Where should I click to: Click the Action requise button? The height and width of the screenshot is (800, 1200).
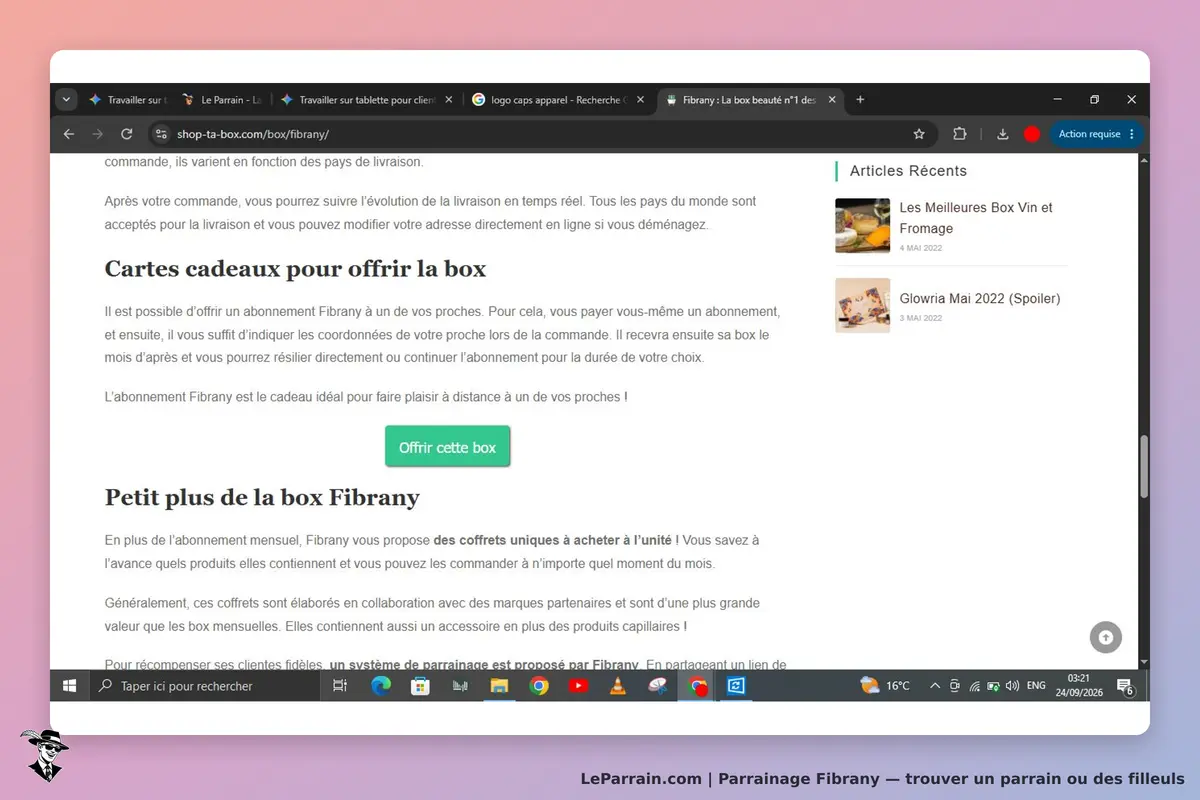pyautogui.click(x=1097, y=134)
